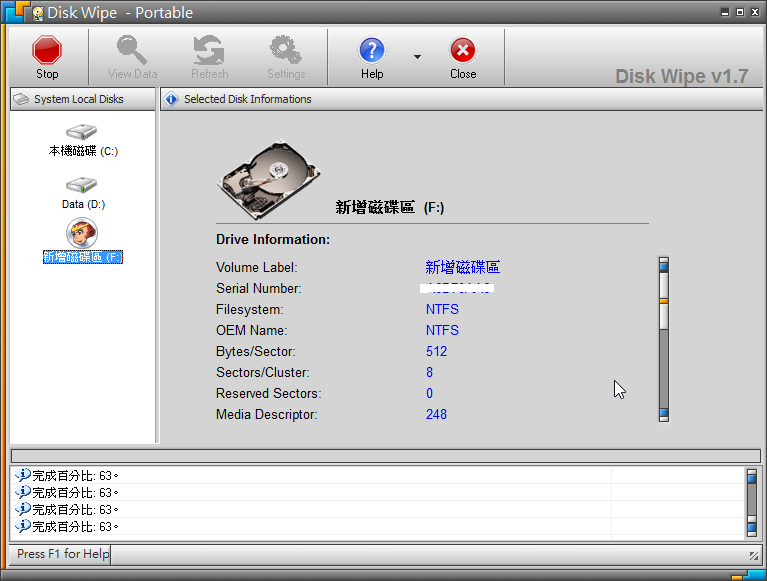The height and width of the screenshot is (581, 767).
Task: Minimize the Disk Wipe window
Action: pyautogui.click(x=725, y=12)
